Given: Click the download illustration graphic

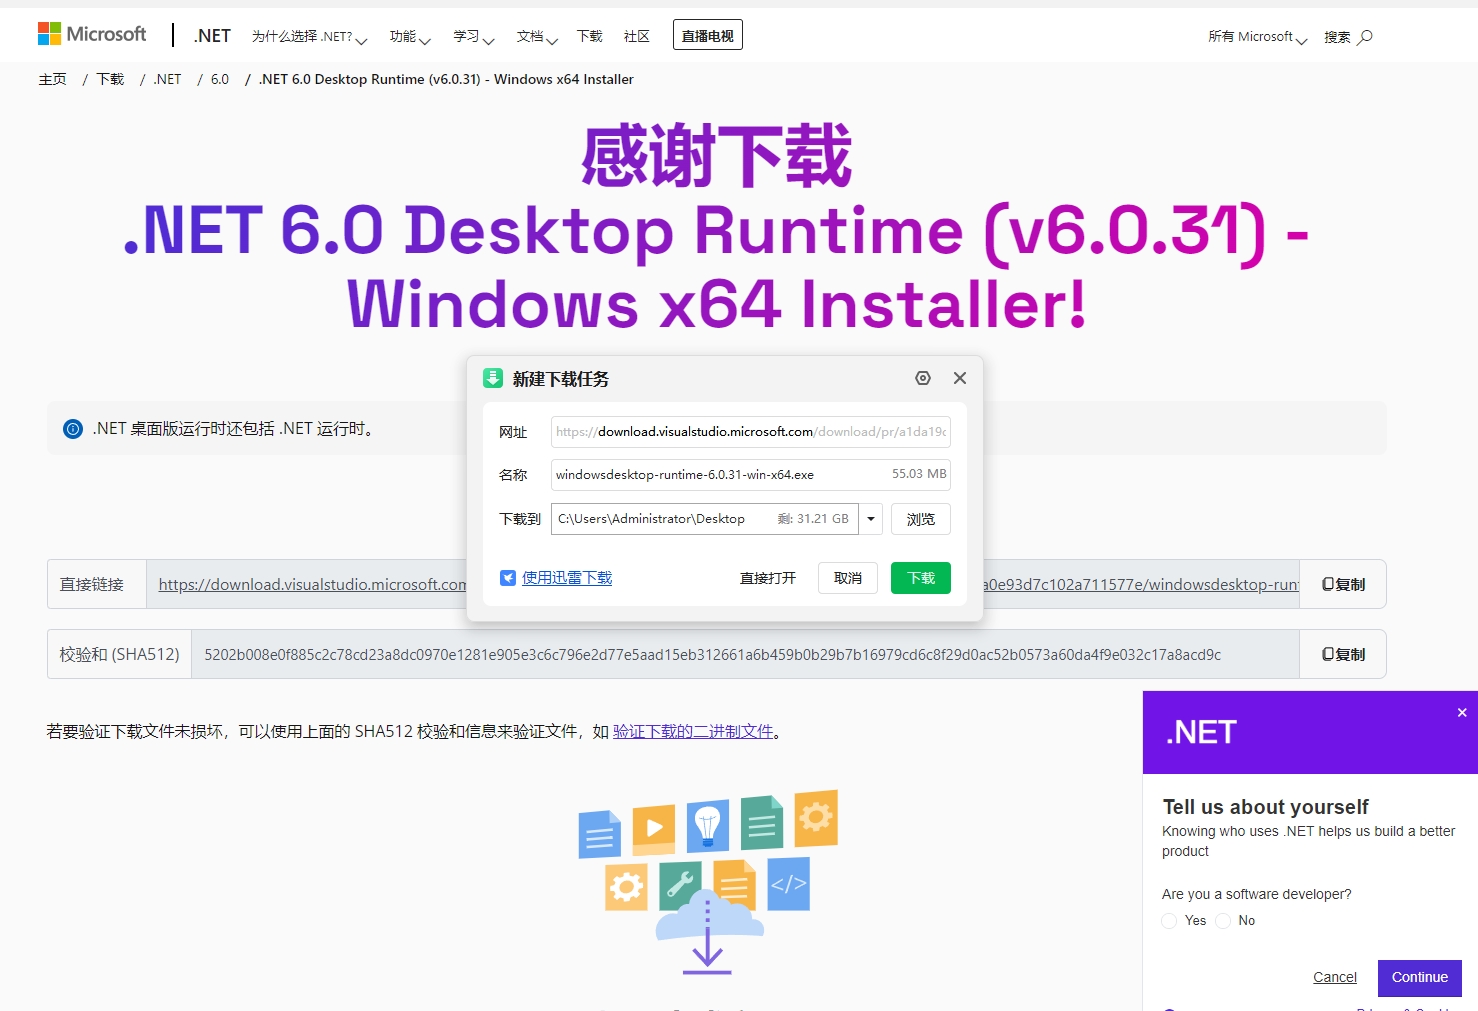Looking at the screenshot, I should [708, 881].
